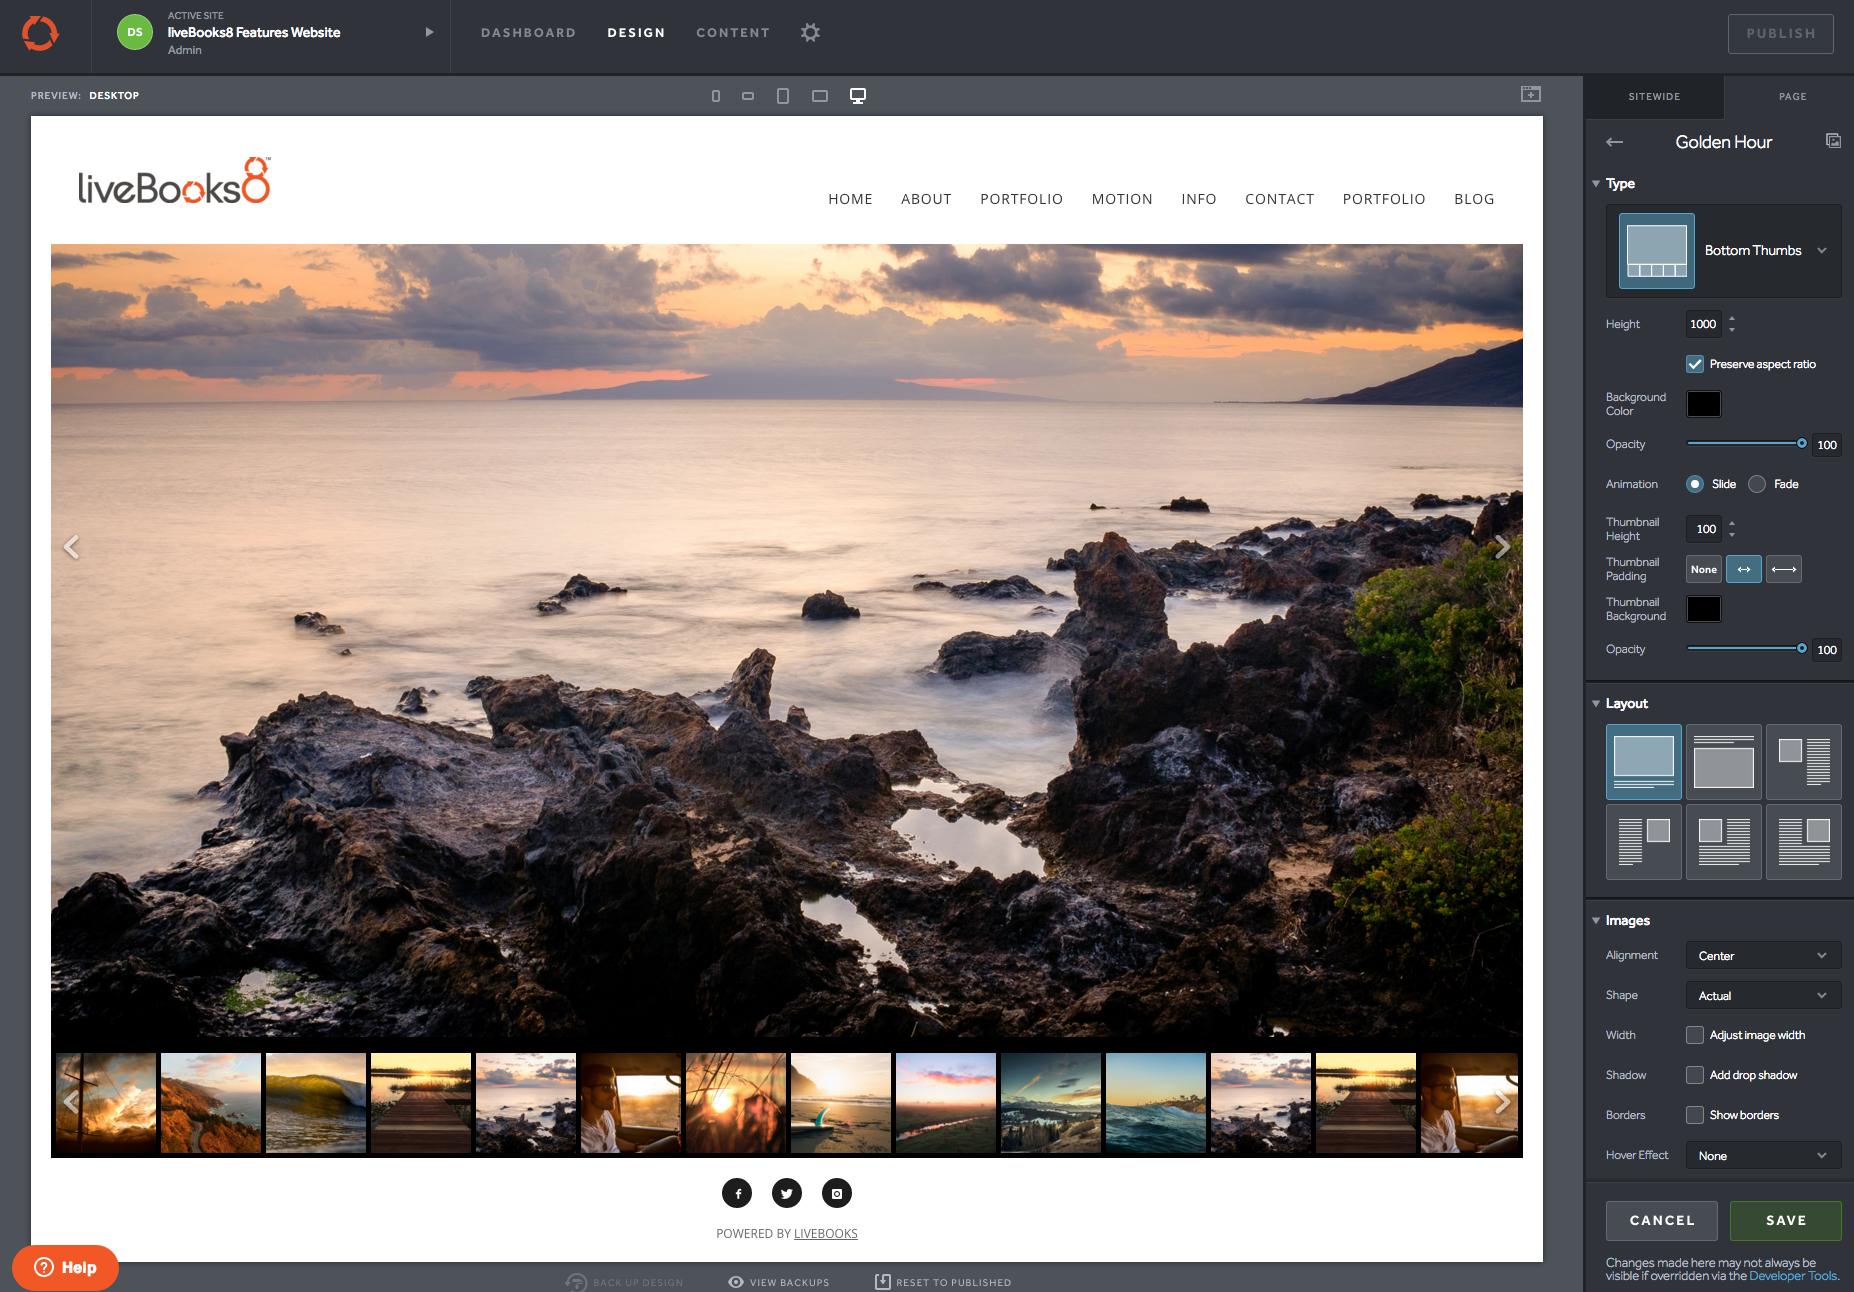Select the Fade animation option
This screenshot has width=1854, height=1292.
(1757, 484)
